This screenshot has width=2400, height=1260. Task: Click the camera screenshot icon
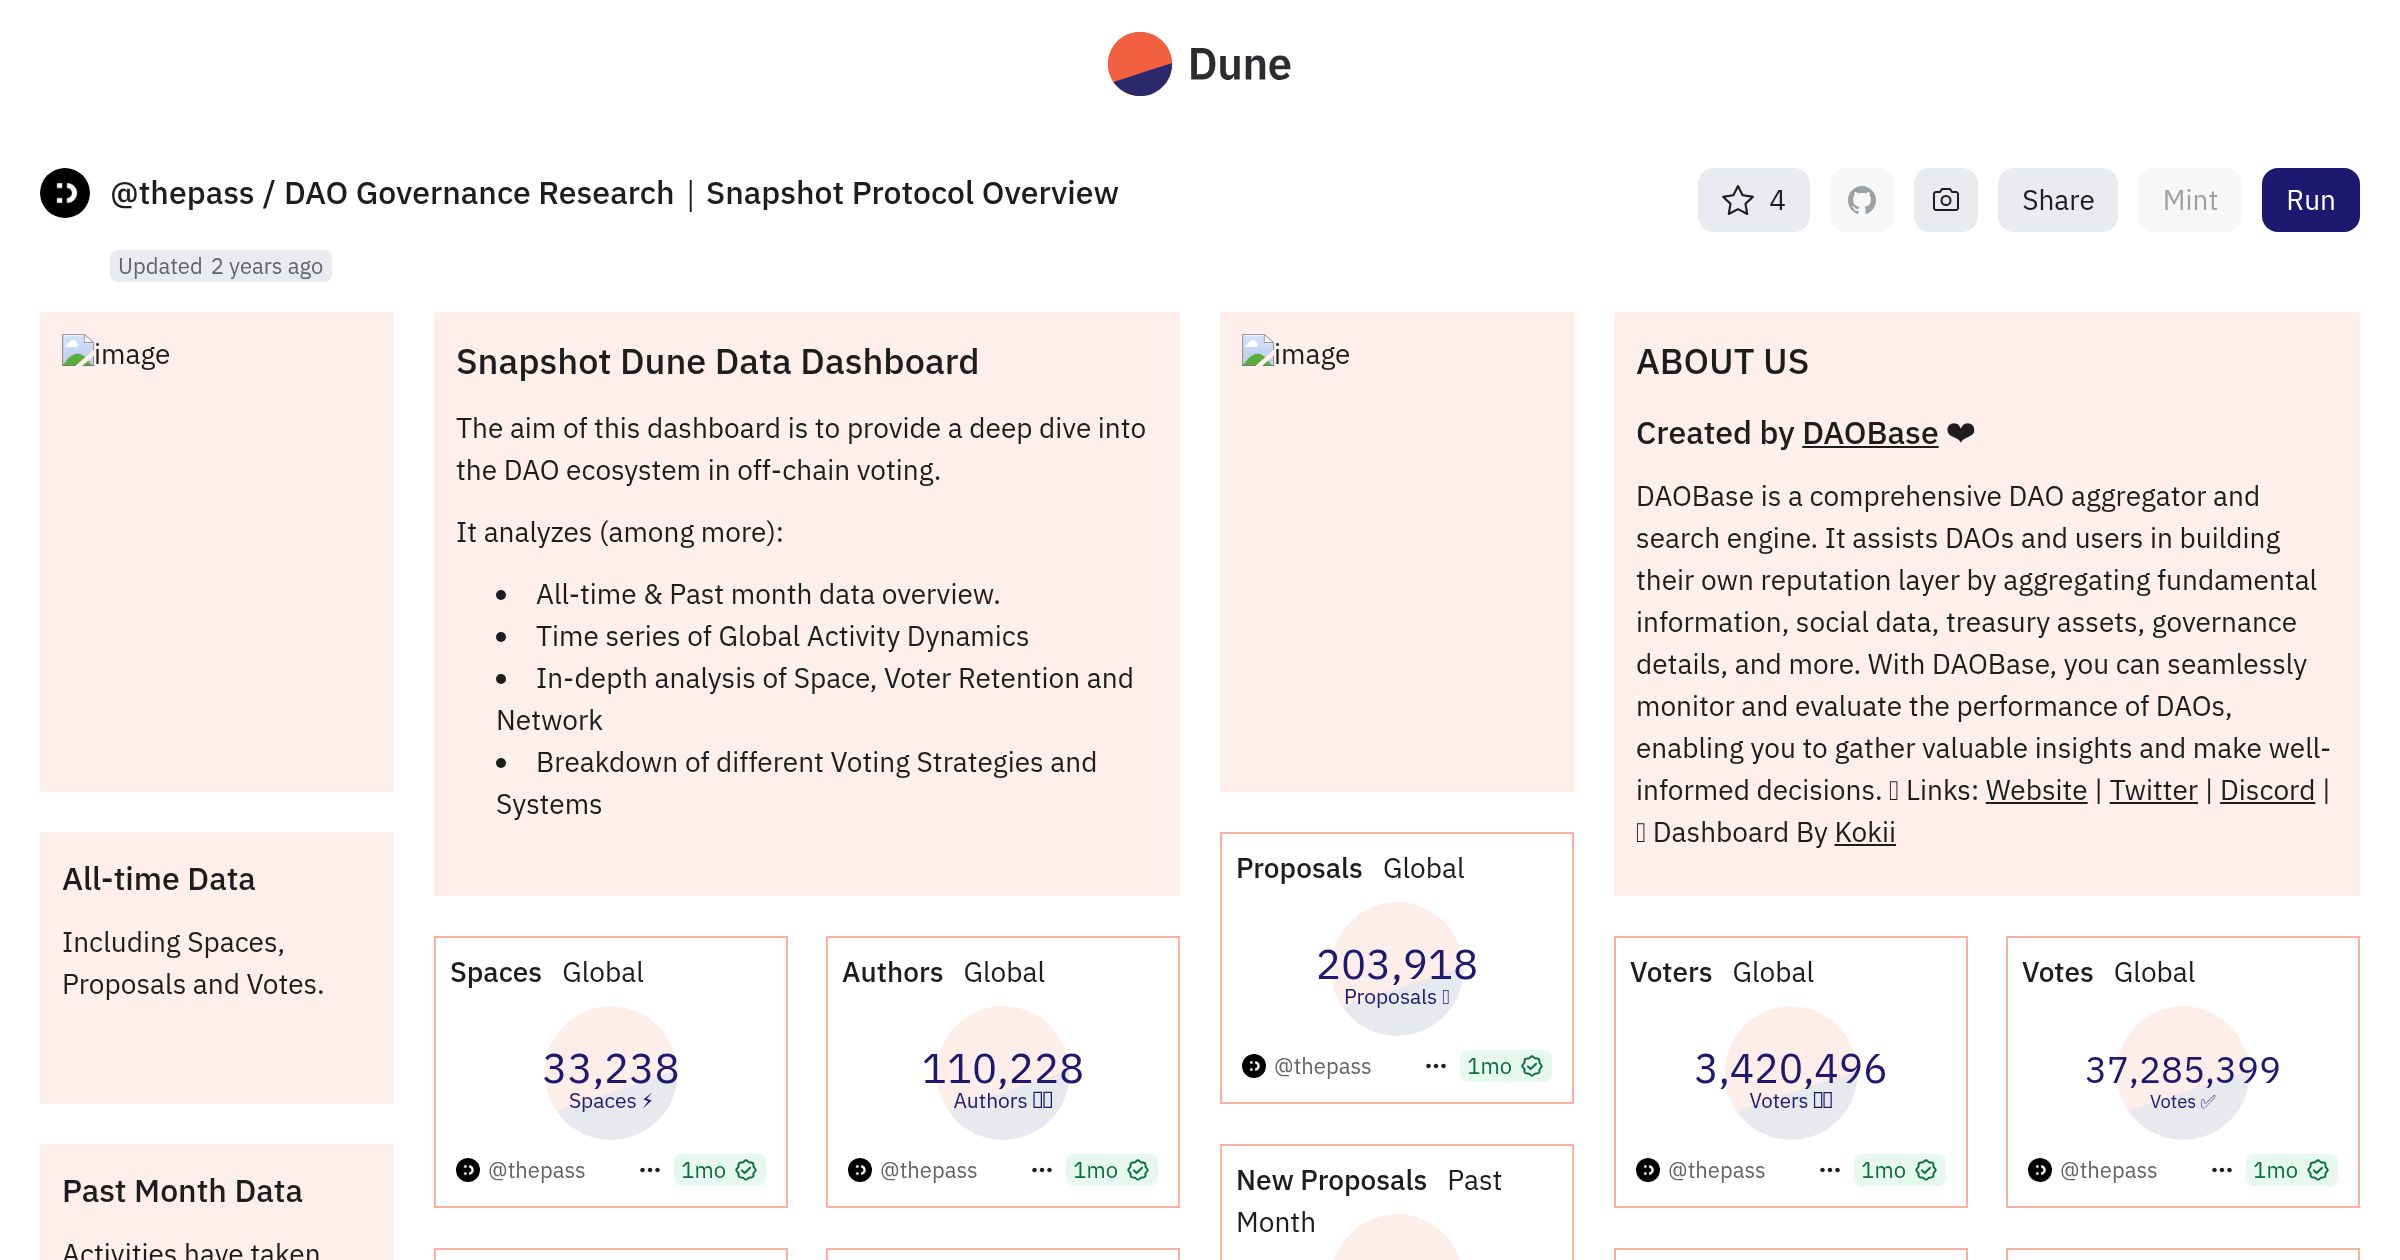click(x=1945, y=200)
